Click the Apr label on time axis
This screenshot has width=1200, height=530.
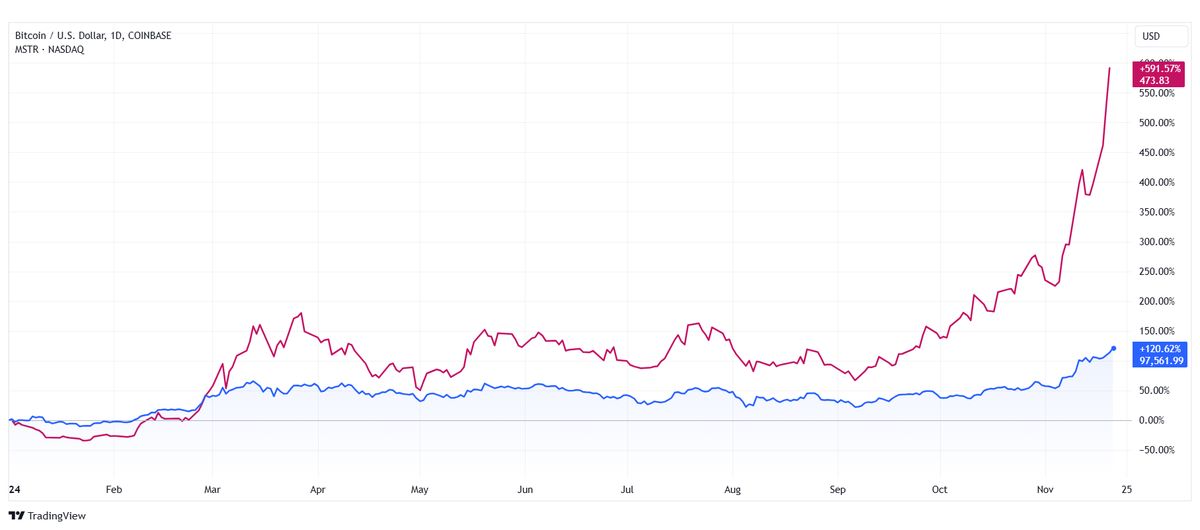(318, 491)
